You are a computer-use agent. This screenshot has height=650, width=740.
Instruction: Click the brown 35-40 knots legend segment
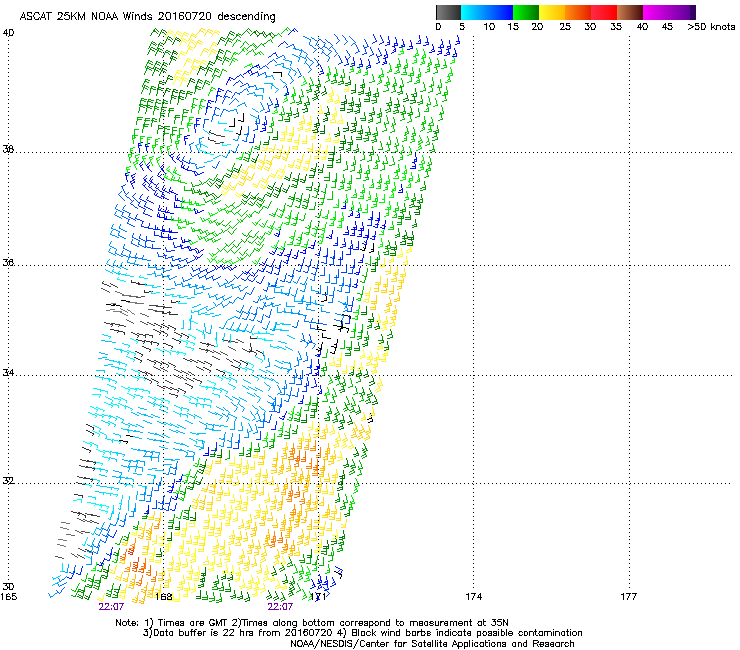tap(630, 12)
